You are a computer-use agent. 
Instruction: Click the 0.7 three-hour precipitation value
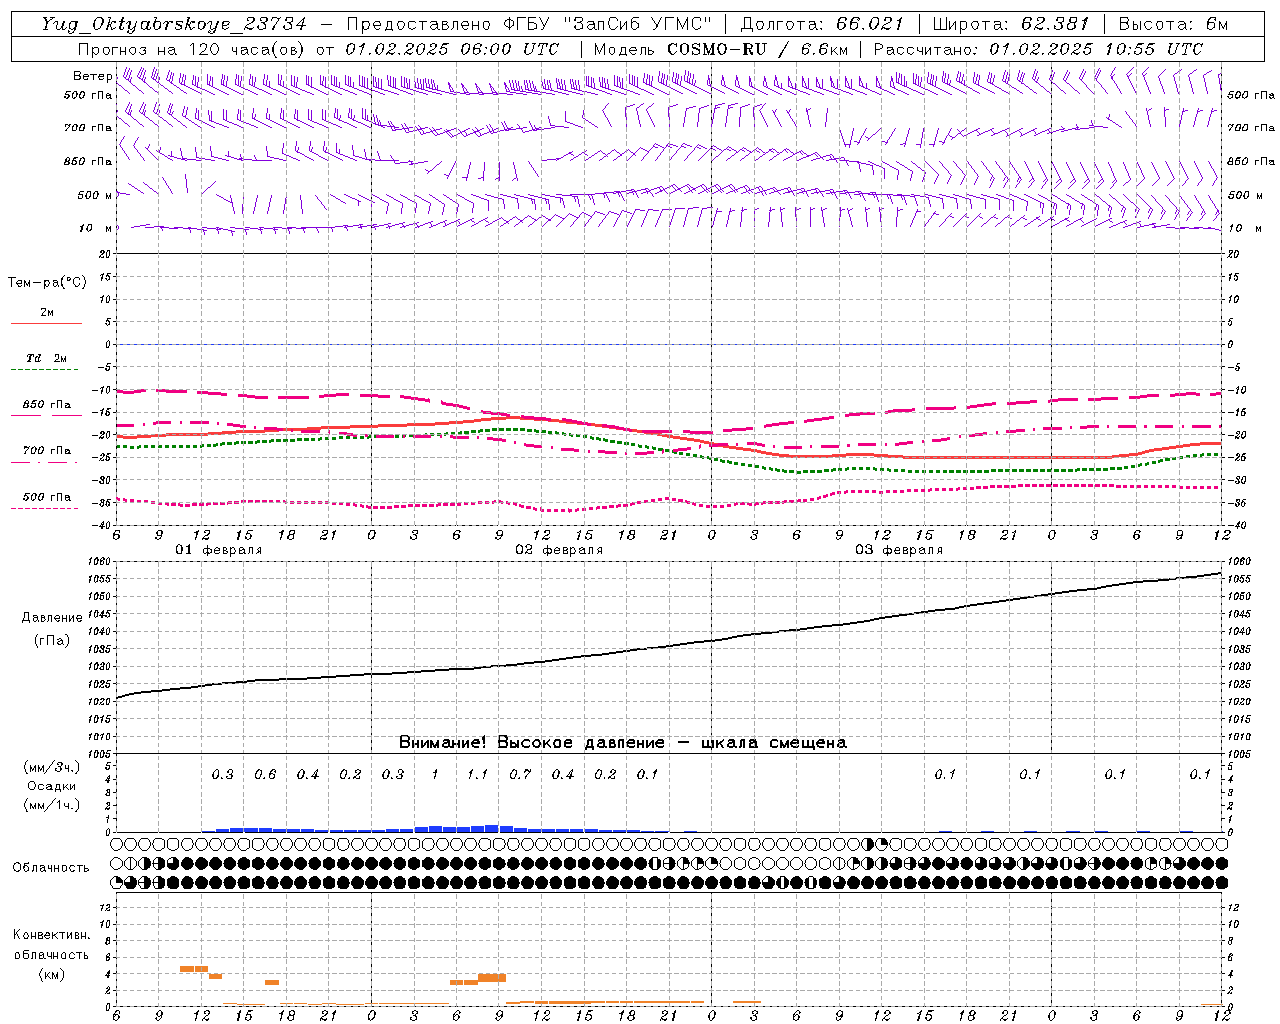click(520, 775)
